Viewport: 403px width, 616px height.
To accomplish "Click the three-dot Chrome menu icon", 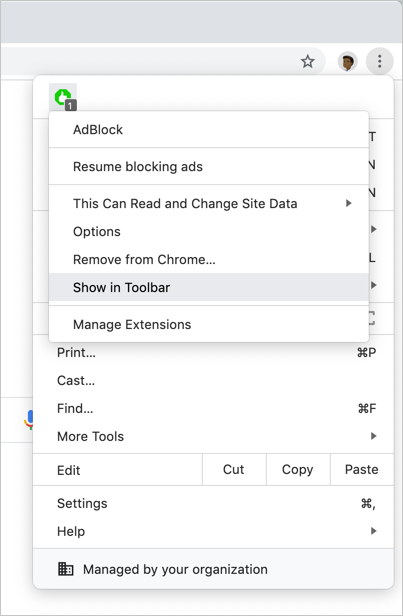I will [379, 61].
